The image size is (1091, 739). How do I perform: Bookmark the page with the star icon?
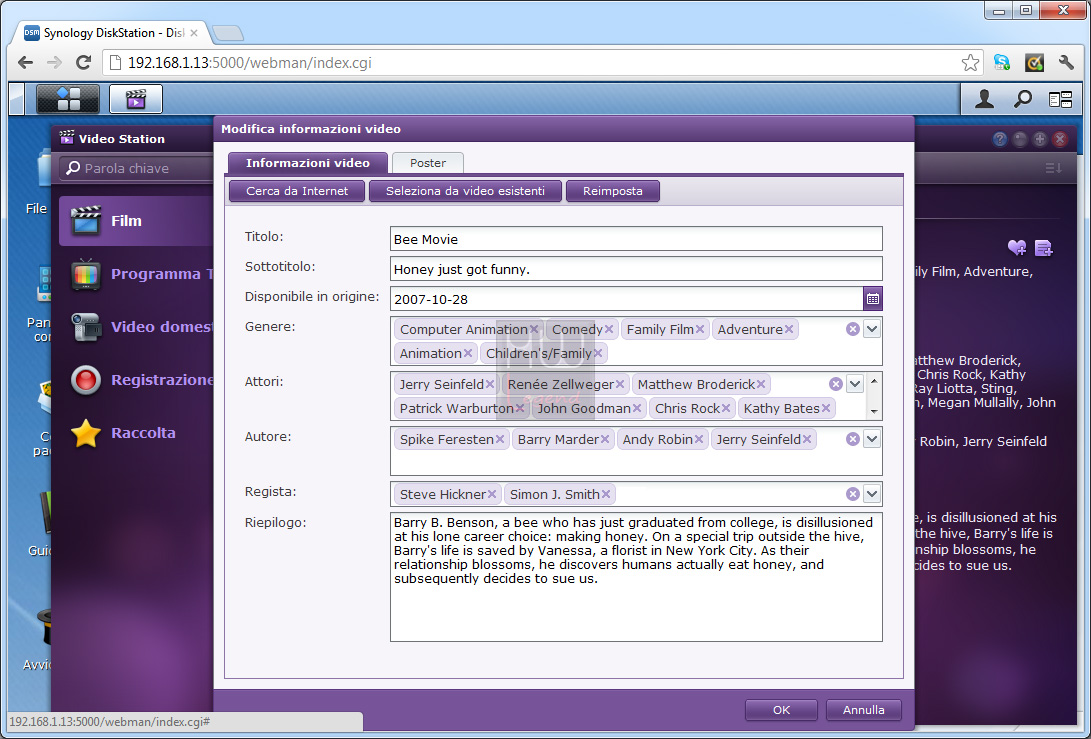(x=970, y=63)
